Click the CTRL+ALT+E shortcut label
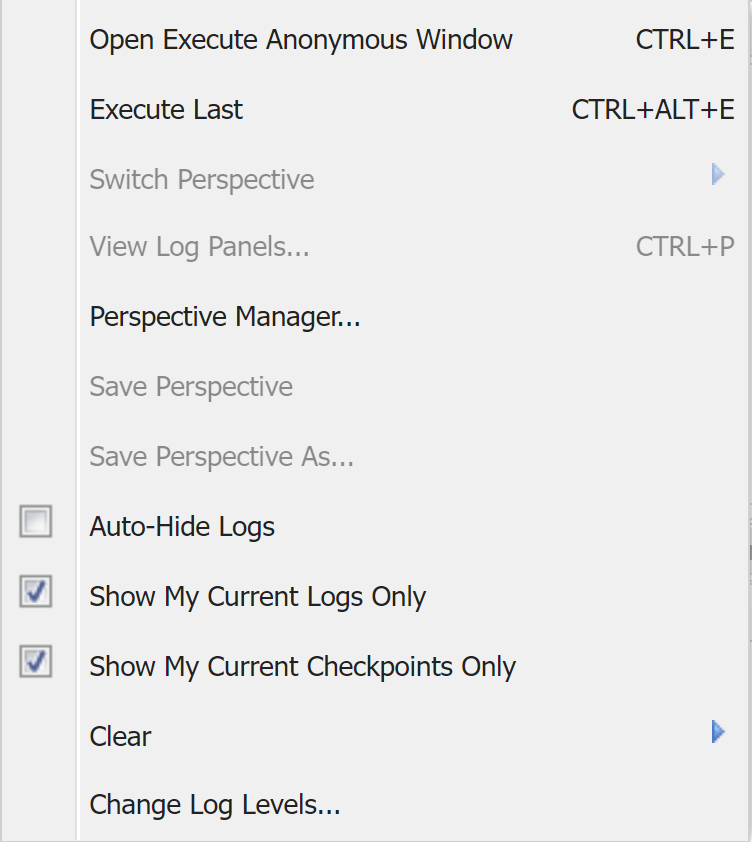752x842 pixels. click(653, 110)
